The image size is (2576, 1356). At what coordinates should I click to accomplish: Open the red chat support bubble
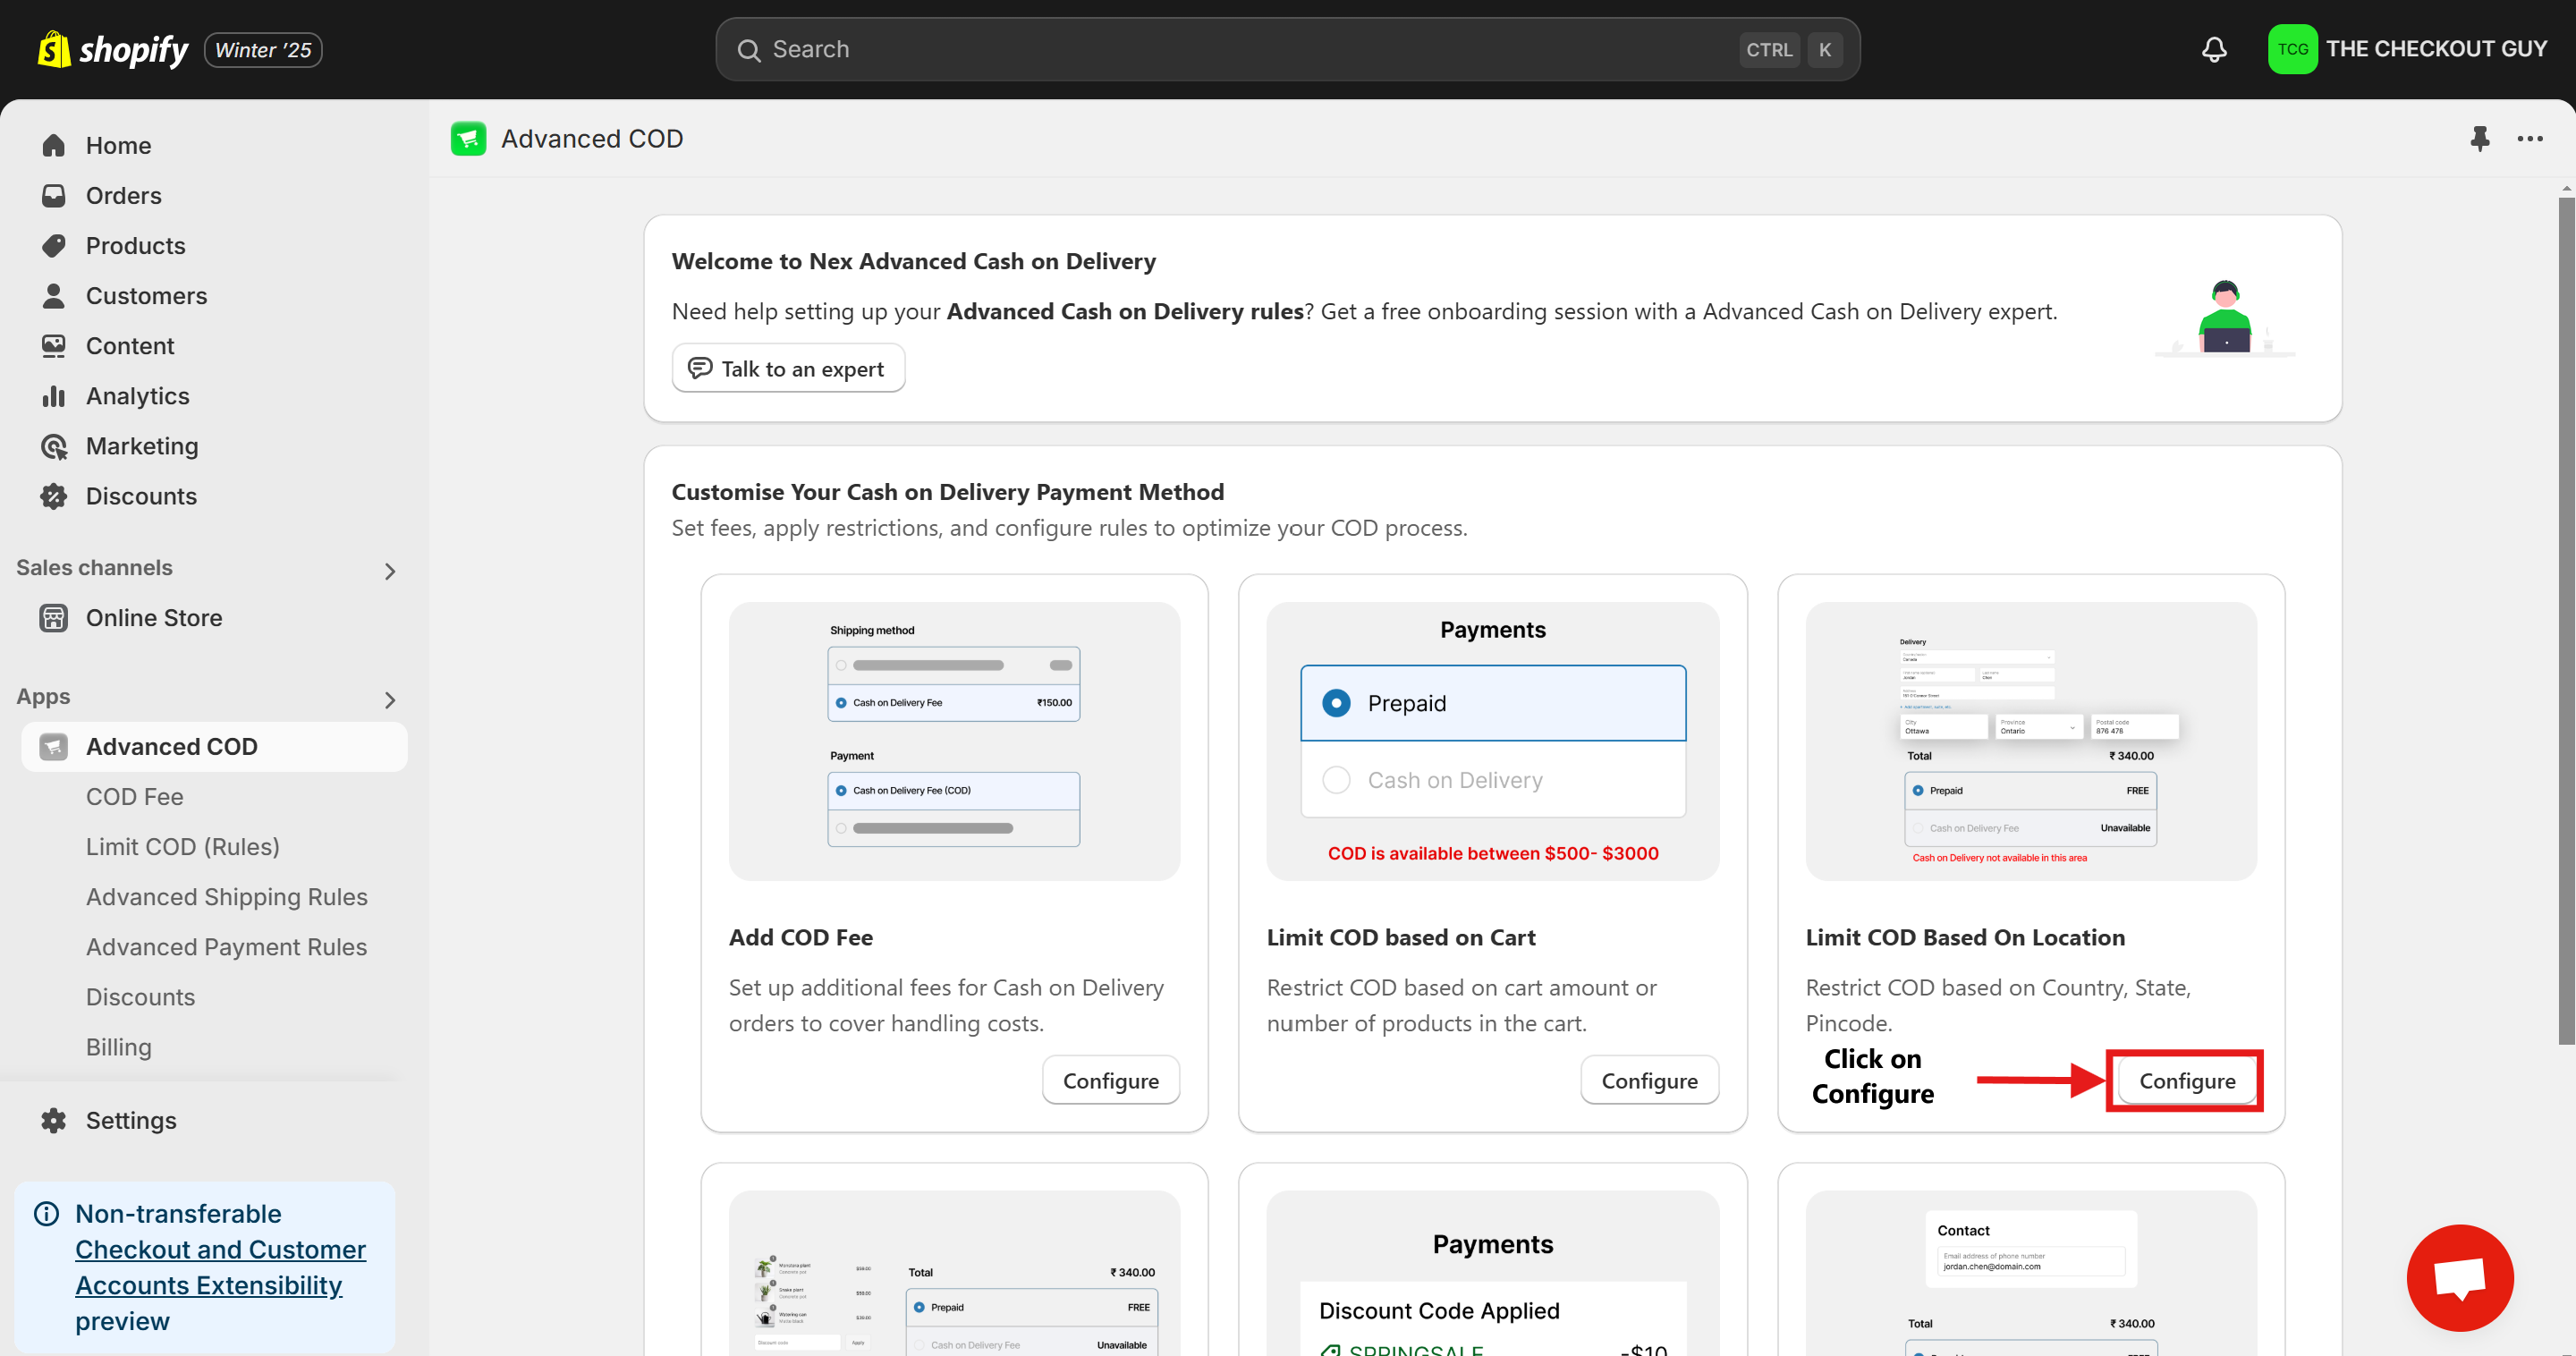(x=2459, y=1277)
